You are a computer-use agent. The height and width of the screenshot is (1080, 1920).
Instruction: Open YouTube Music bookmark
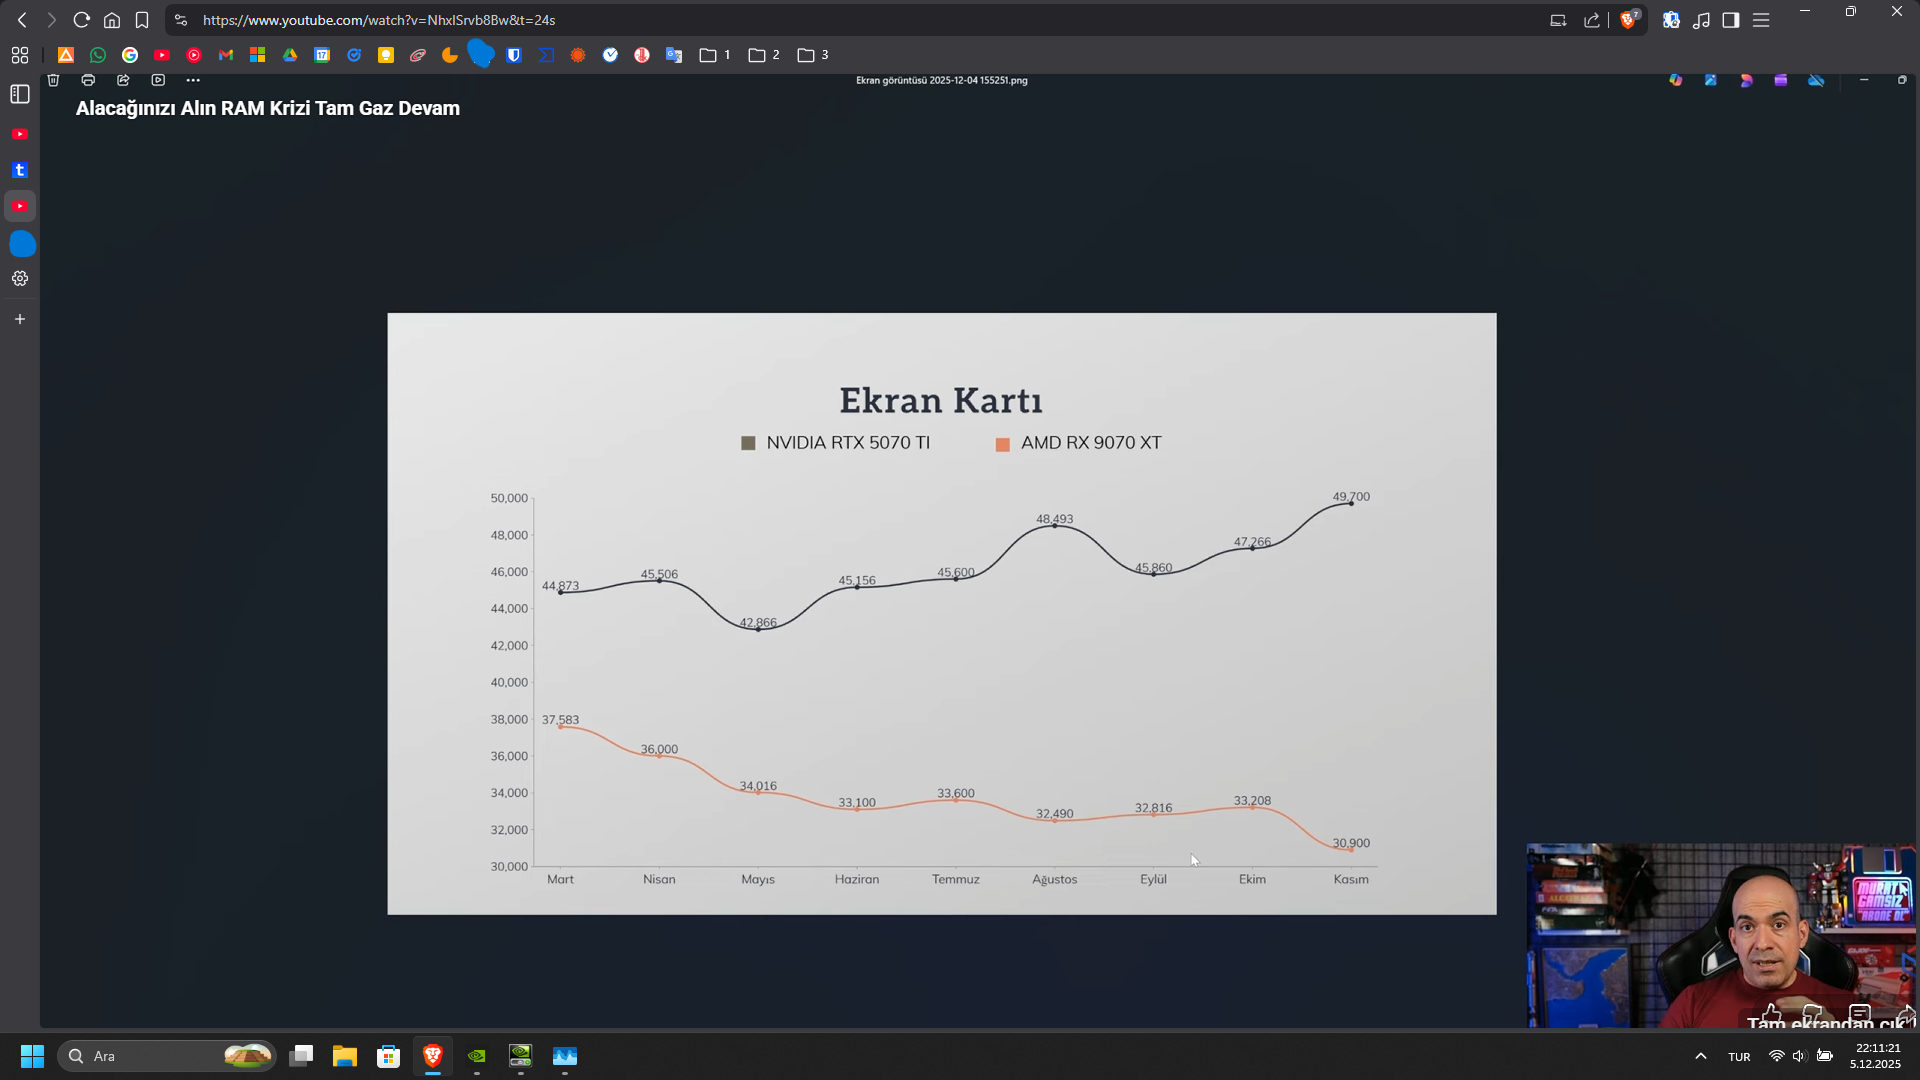tap(194, 55)
